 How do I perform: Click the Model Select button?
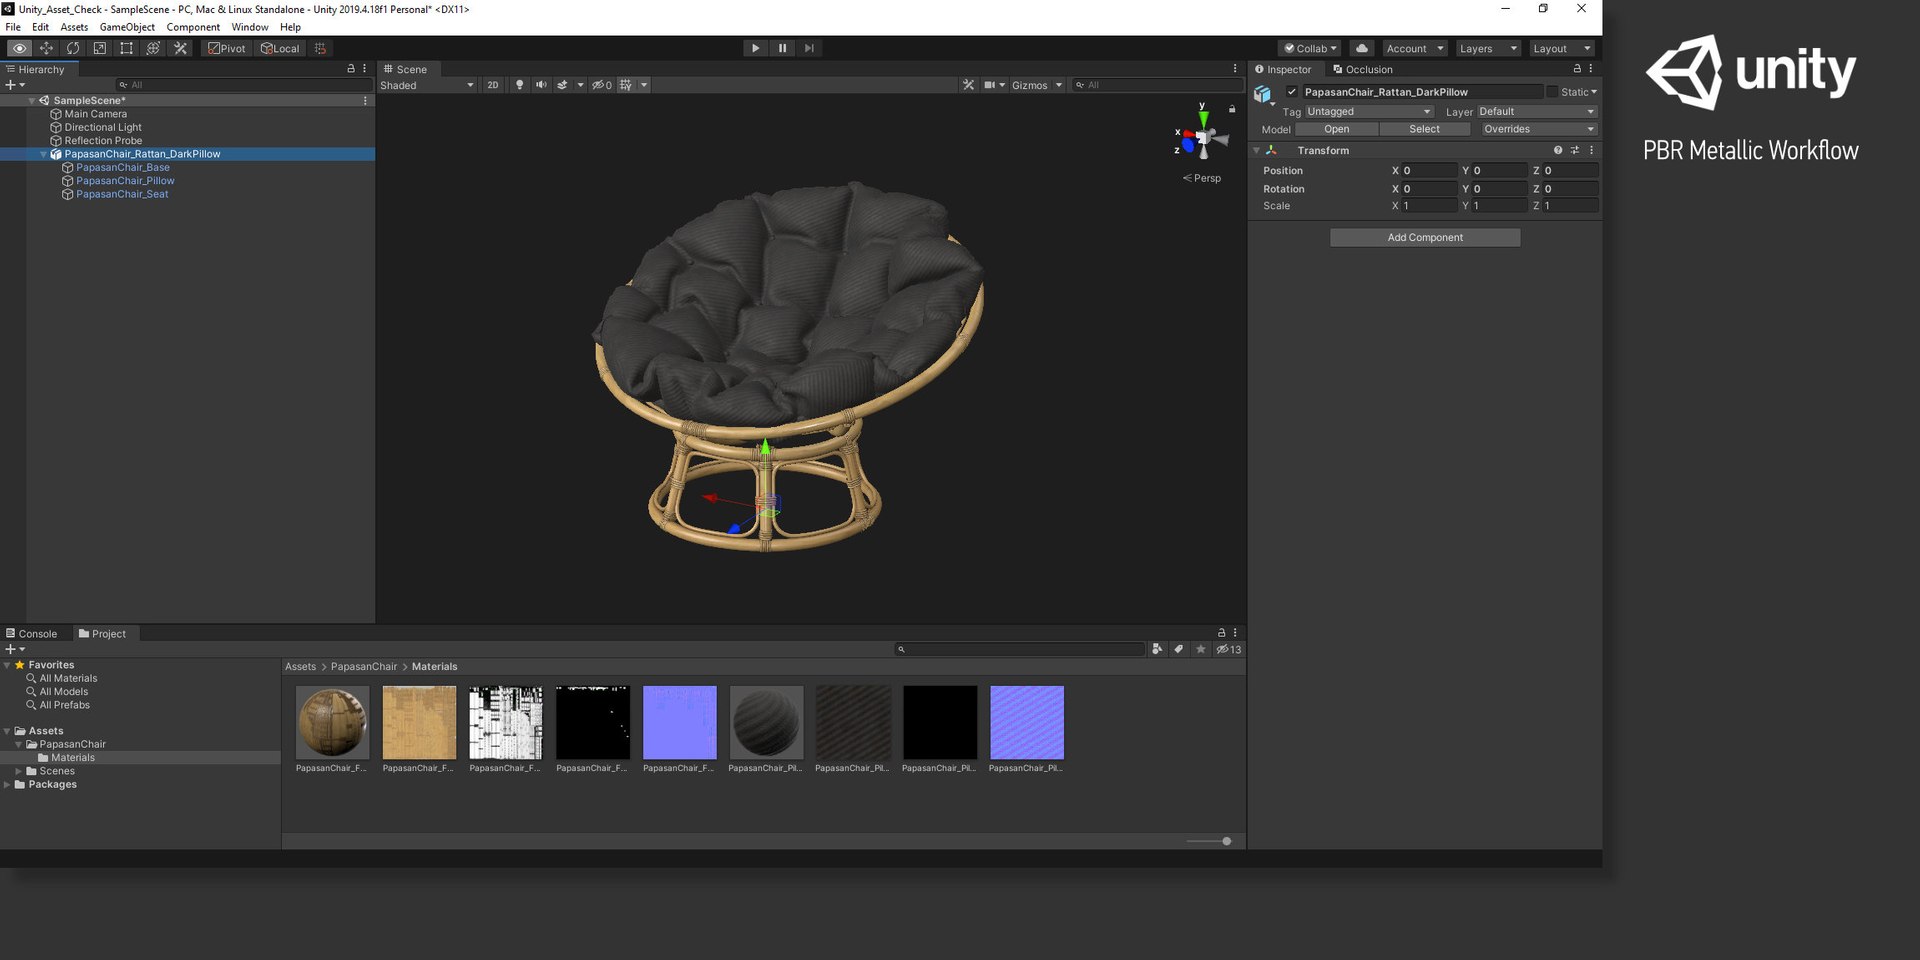(1425, 129)
